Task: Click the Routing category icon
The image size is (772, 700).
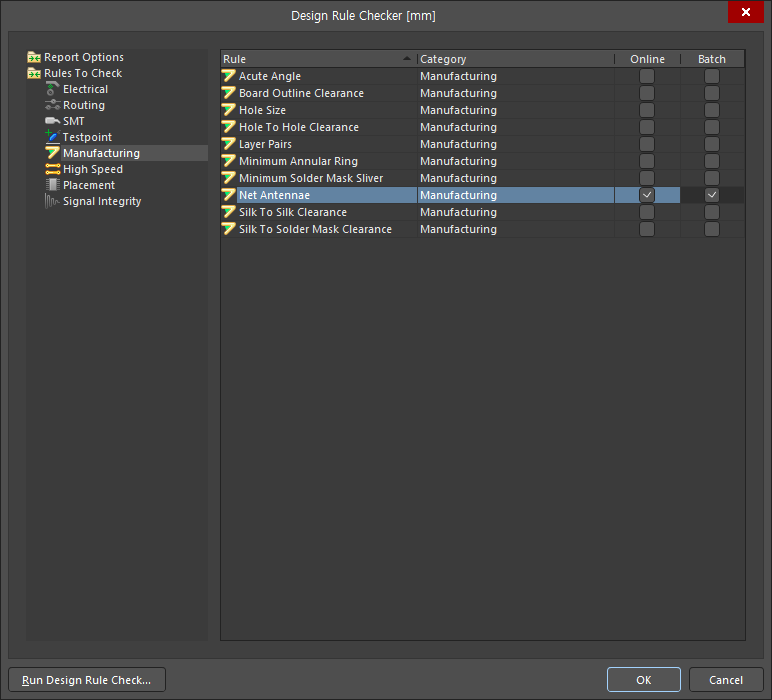Action: click(52, 105)
